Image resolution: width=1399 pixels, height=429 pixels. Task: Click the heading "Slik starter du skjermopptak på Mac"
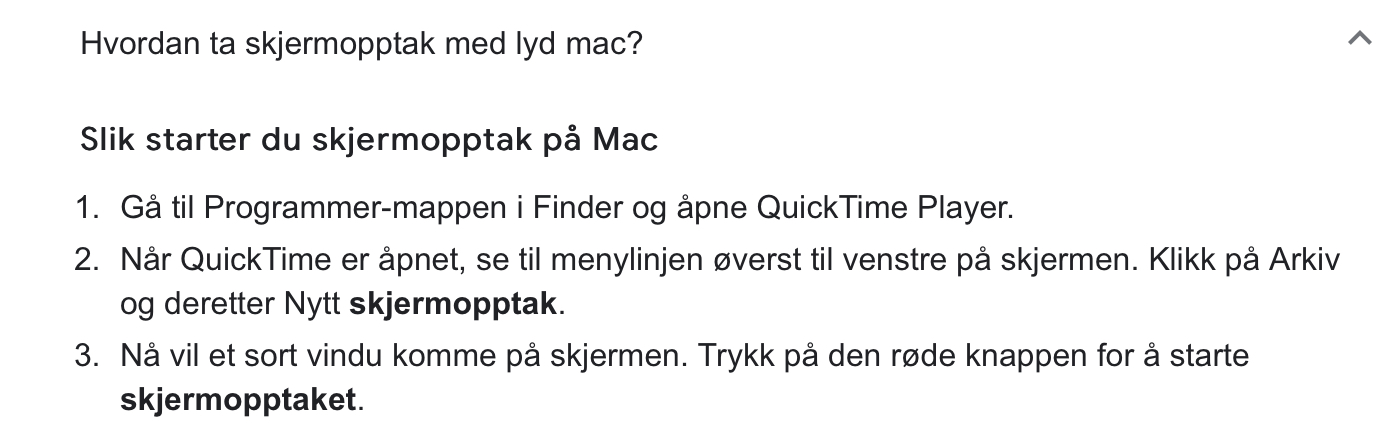click(369, 139)
